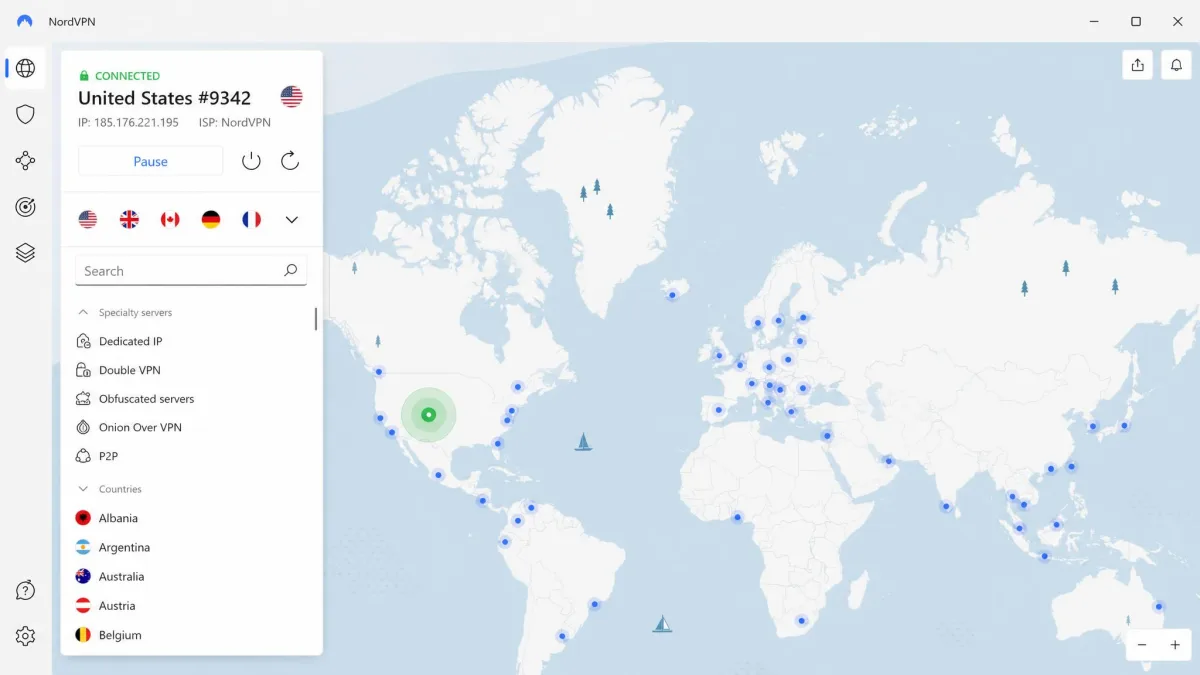Open the help and support icon
The width and height of the screenshot is (1200, 675).
(26, 590)
